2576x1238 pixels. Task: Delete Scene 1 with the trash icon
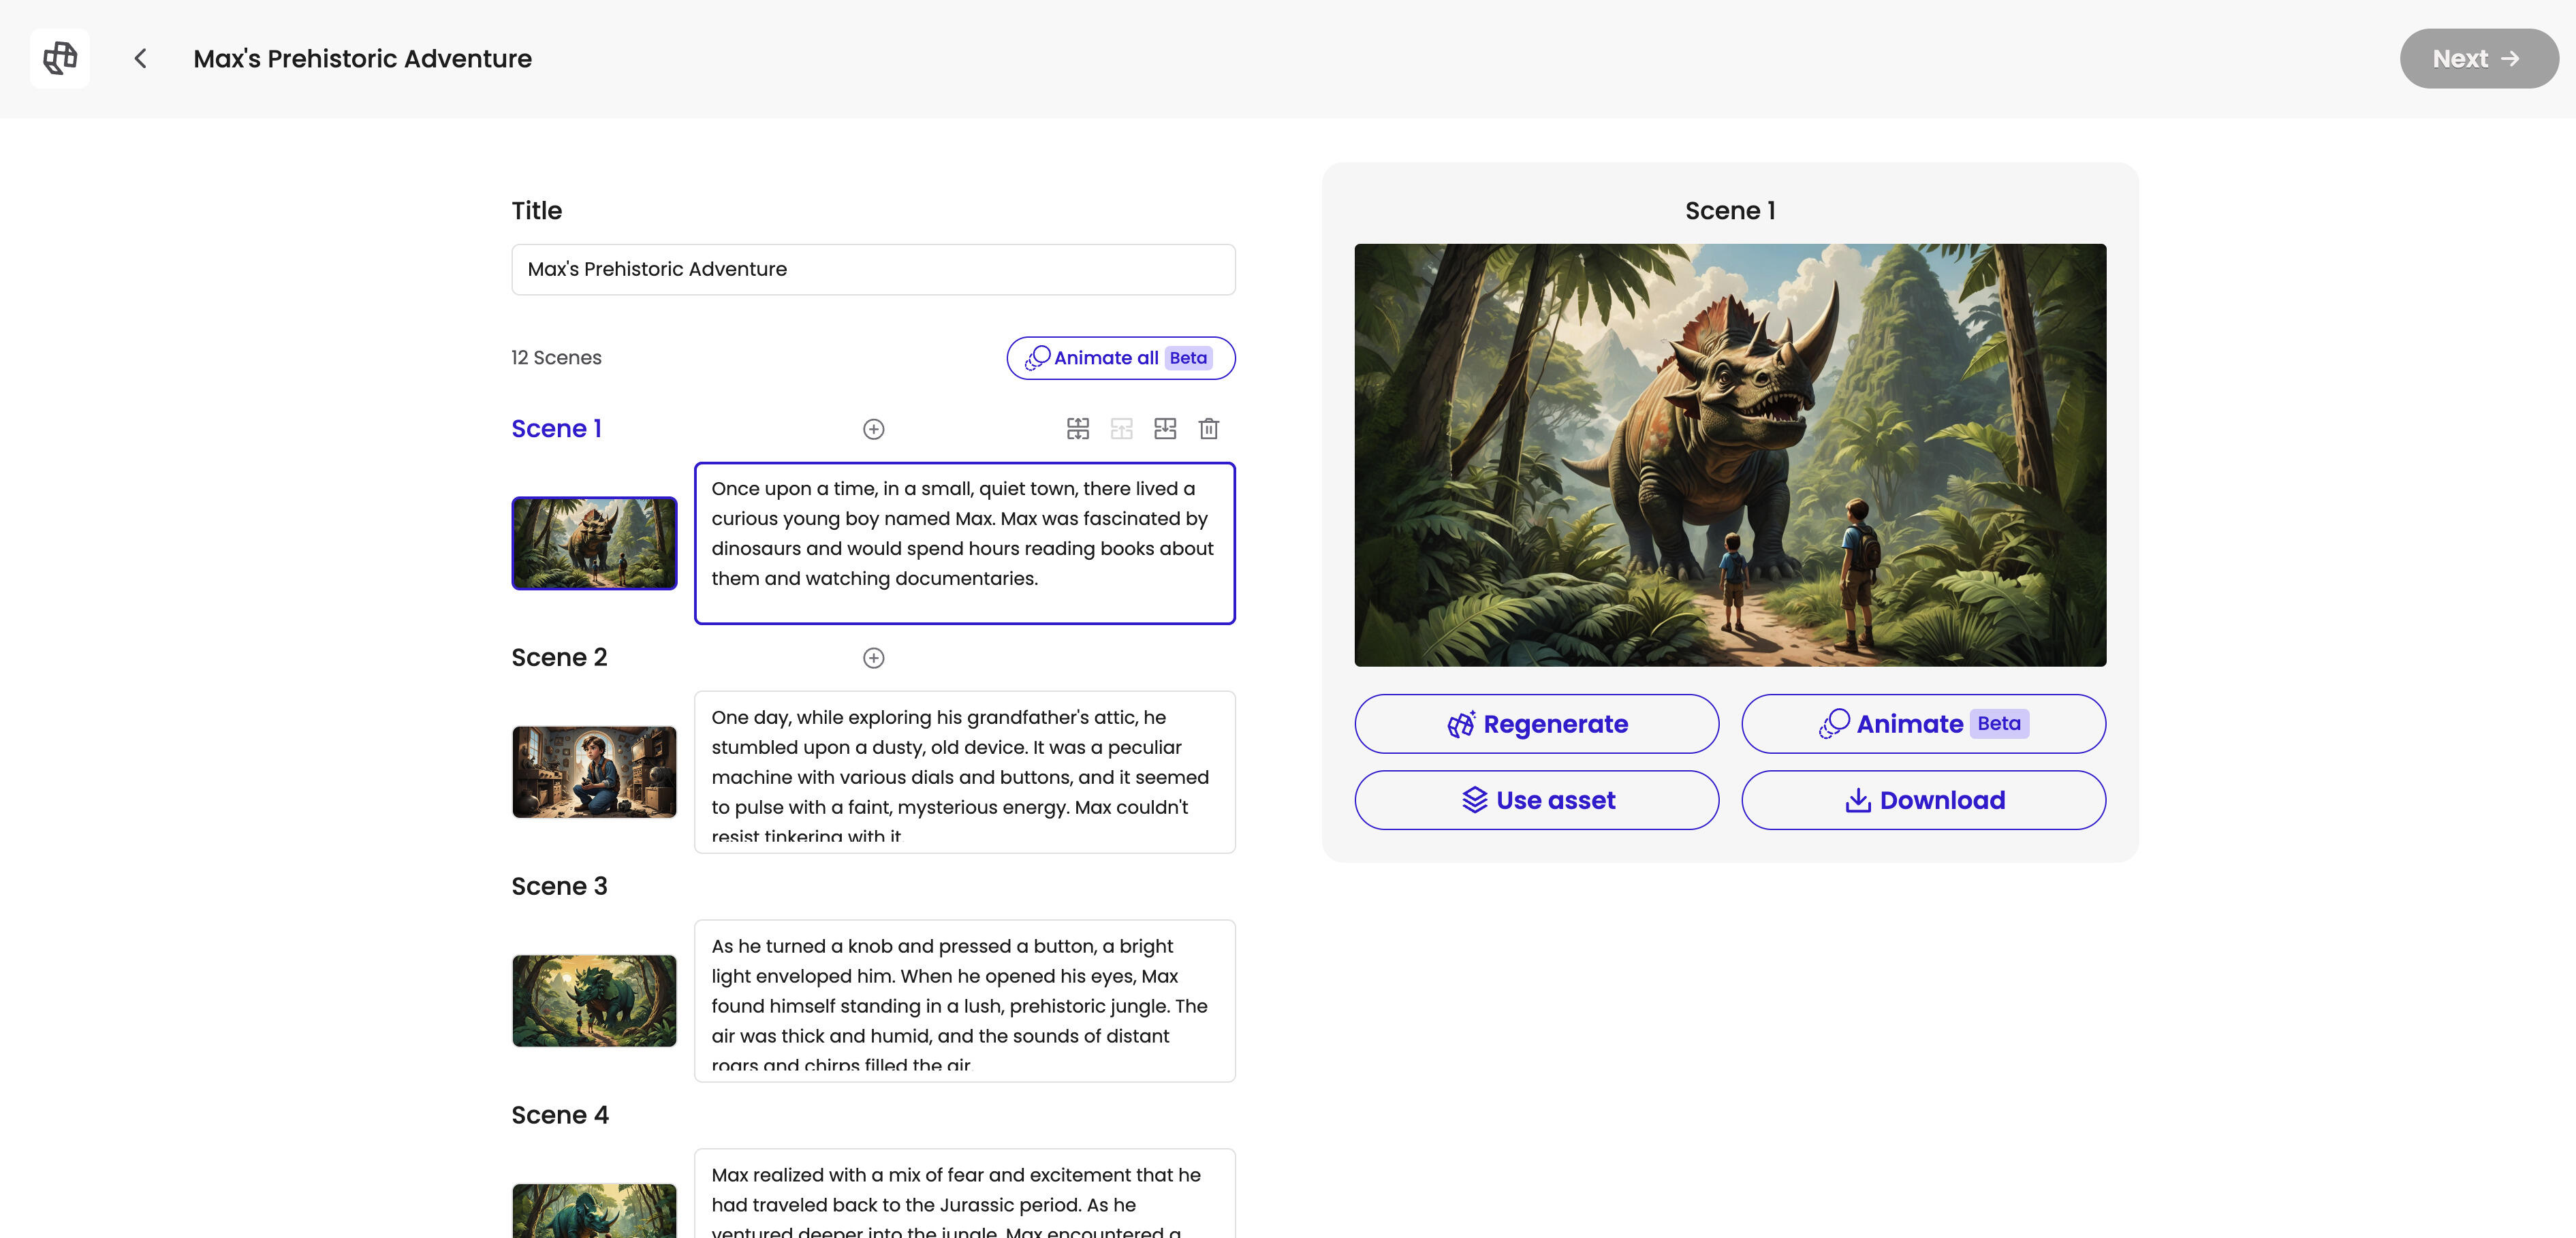1208,429
